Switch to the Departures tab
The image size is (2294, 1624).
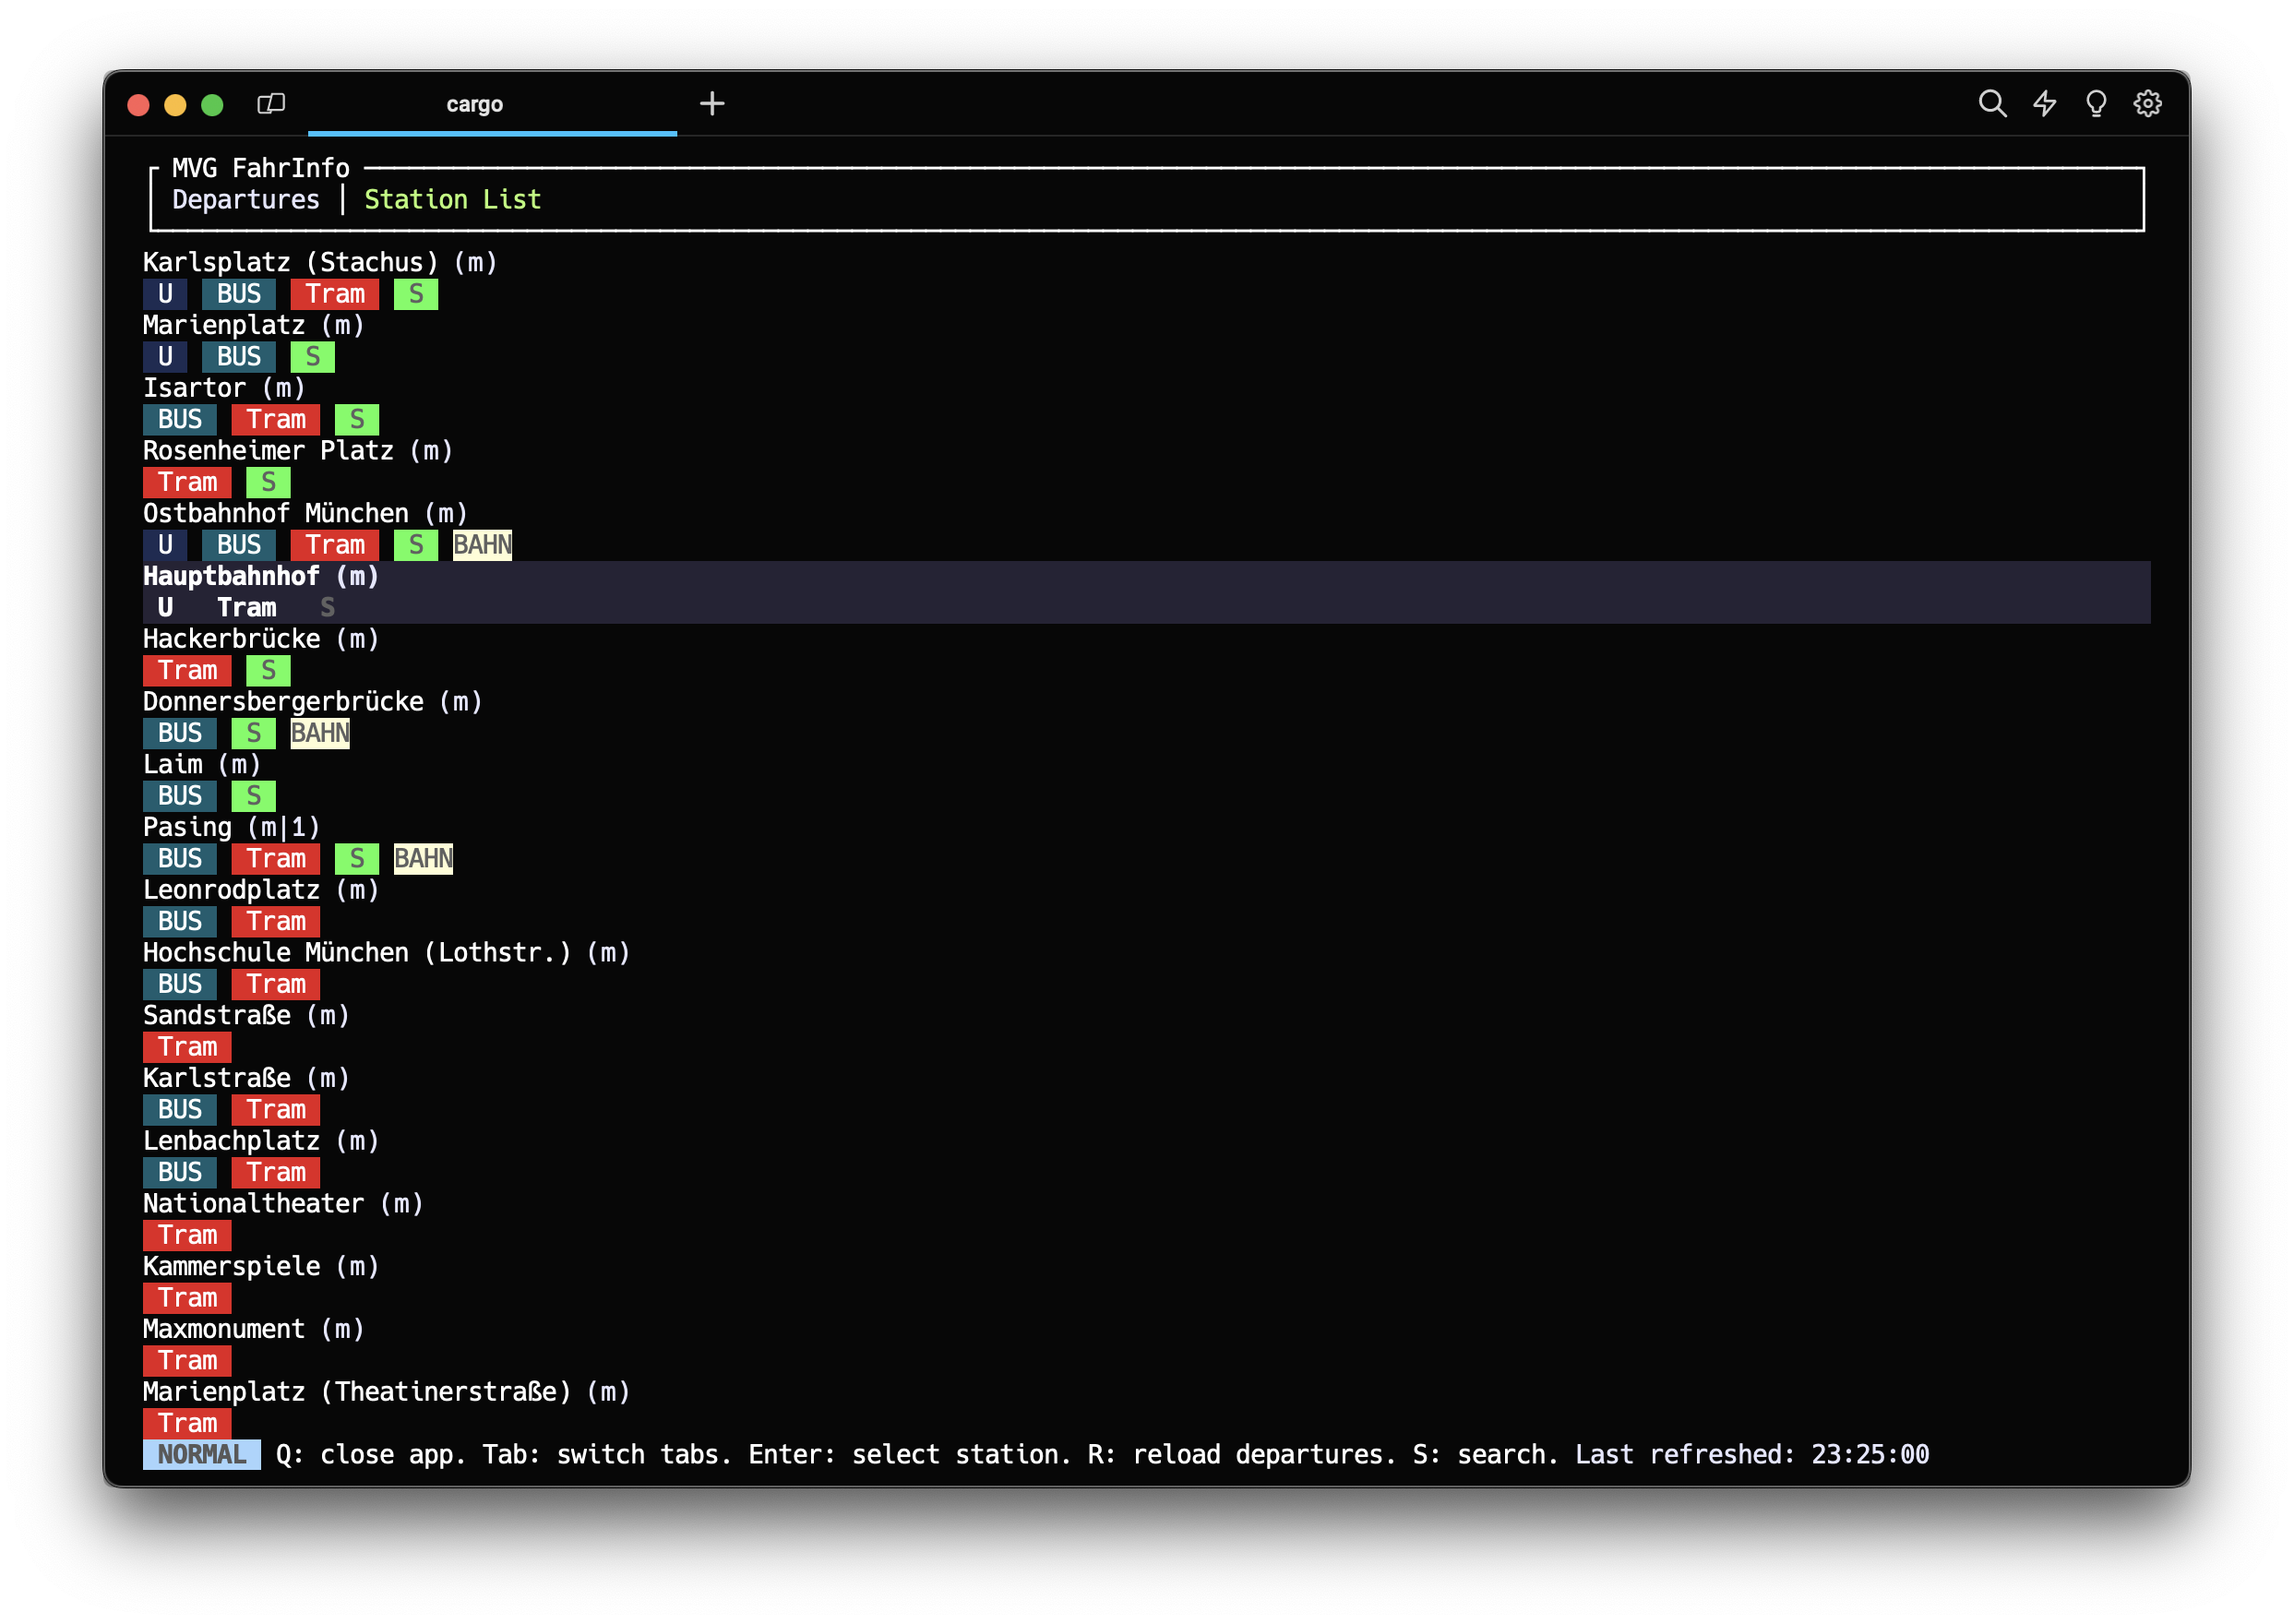246,200
